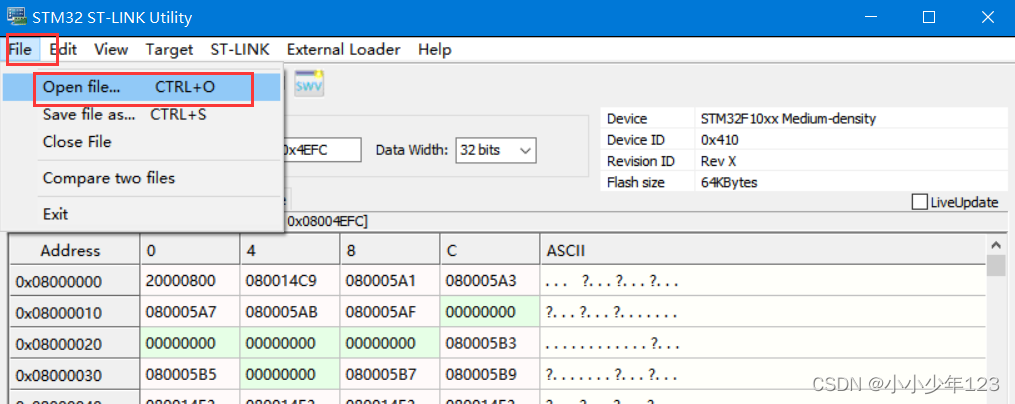Click memory cell 080005B5
The image size is (1015, 404).
click(190, 375)
